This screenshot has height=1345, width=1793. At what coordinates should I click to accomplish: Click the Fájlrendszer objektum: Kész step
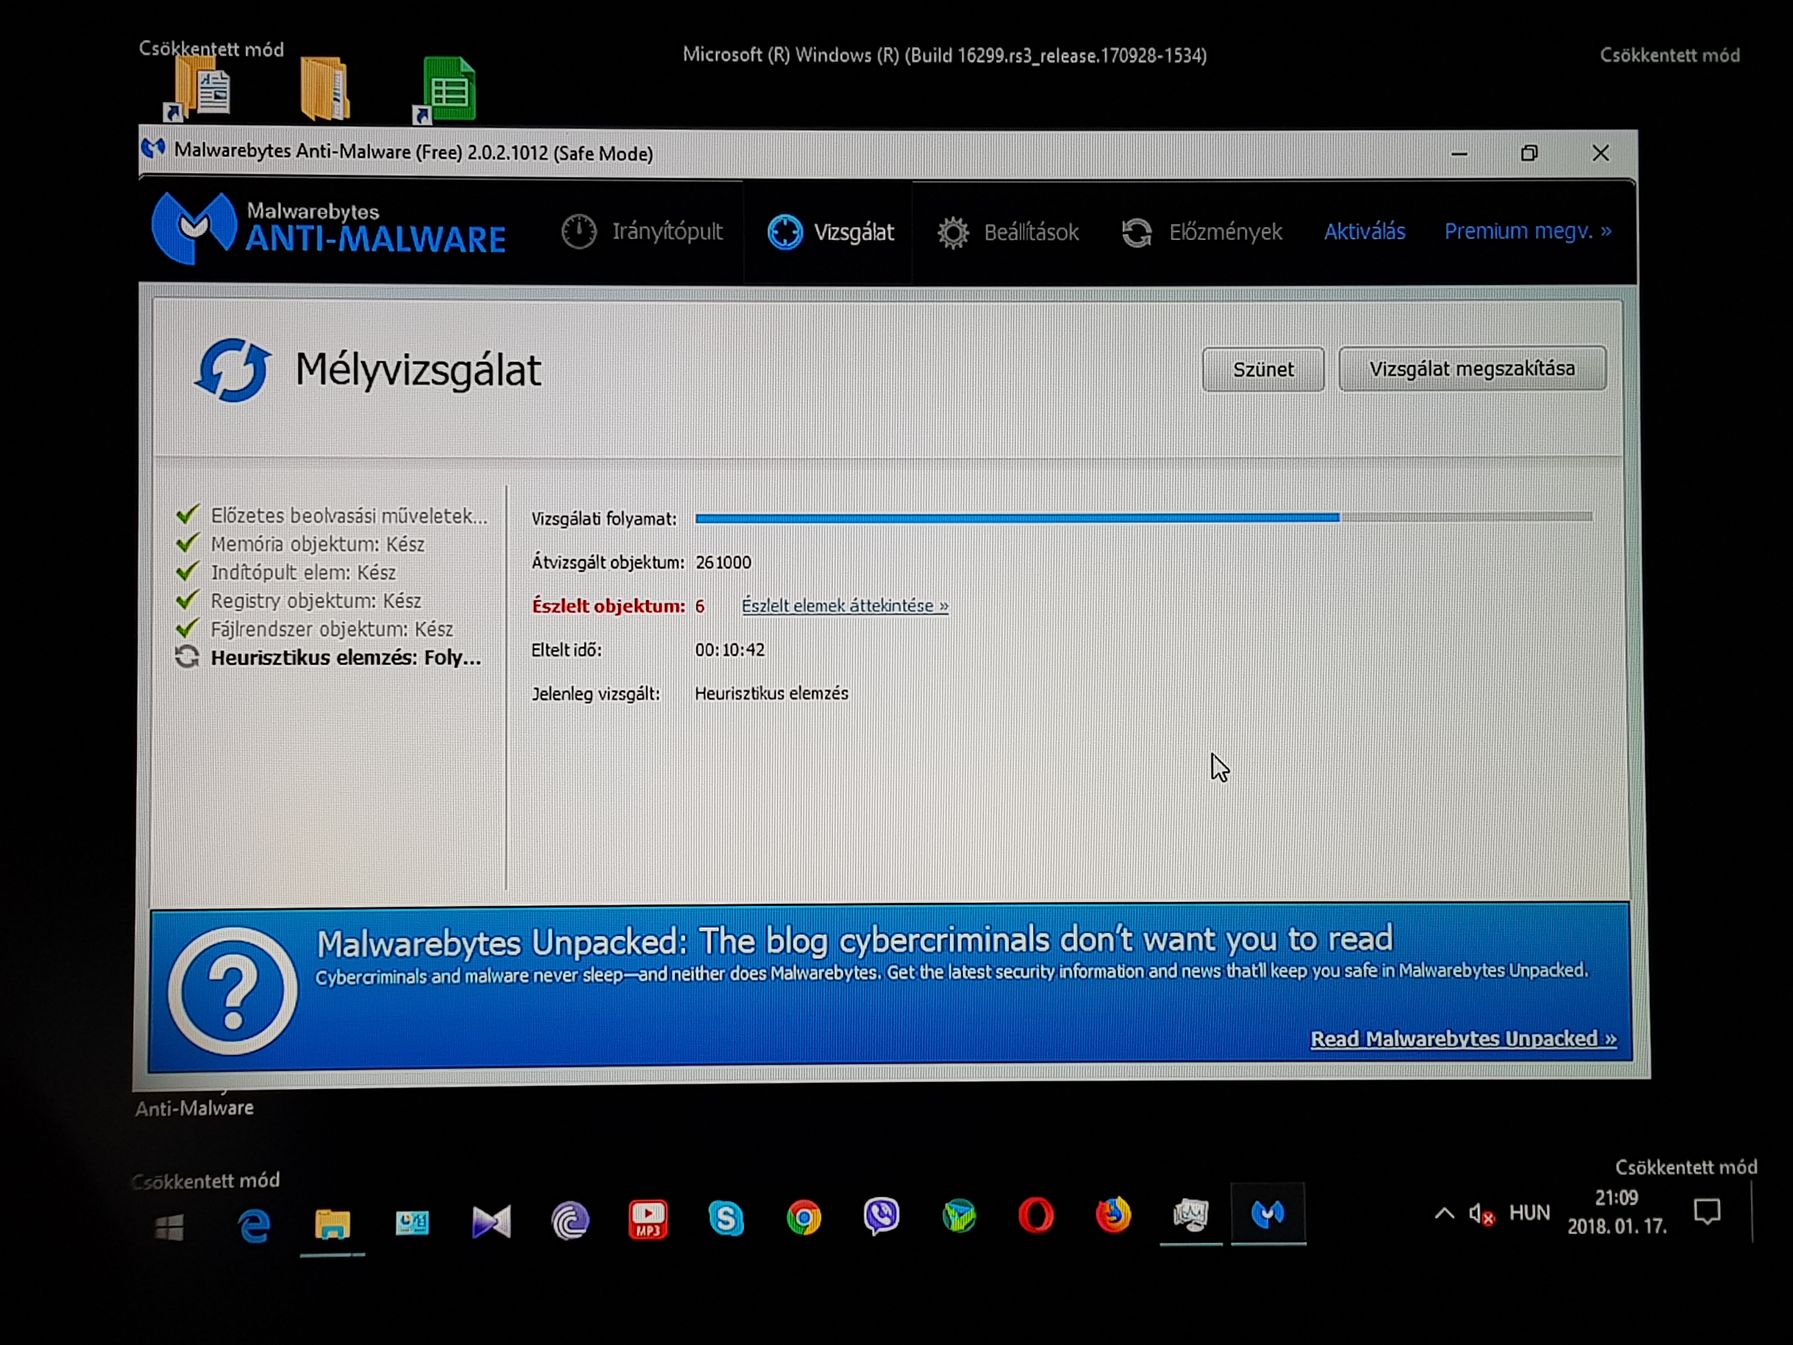tap(314, 629)
